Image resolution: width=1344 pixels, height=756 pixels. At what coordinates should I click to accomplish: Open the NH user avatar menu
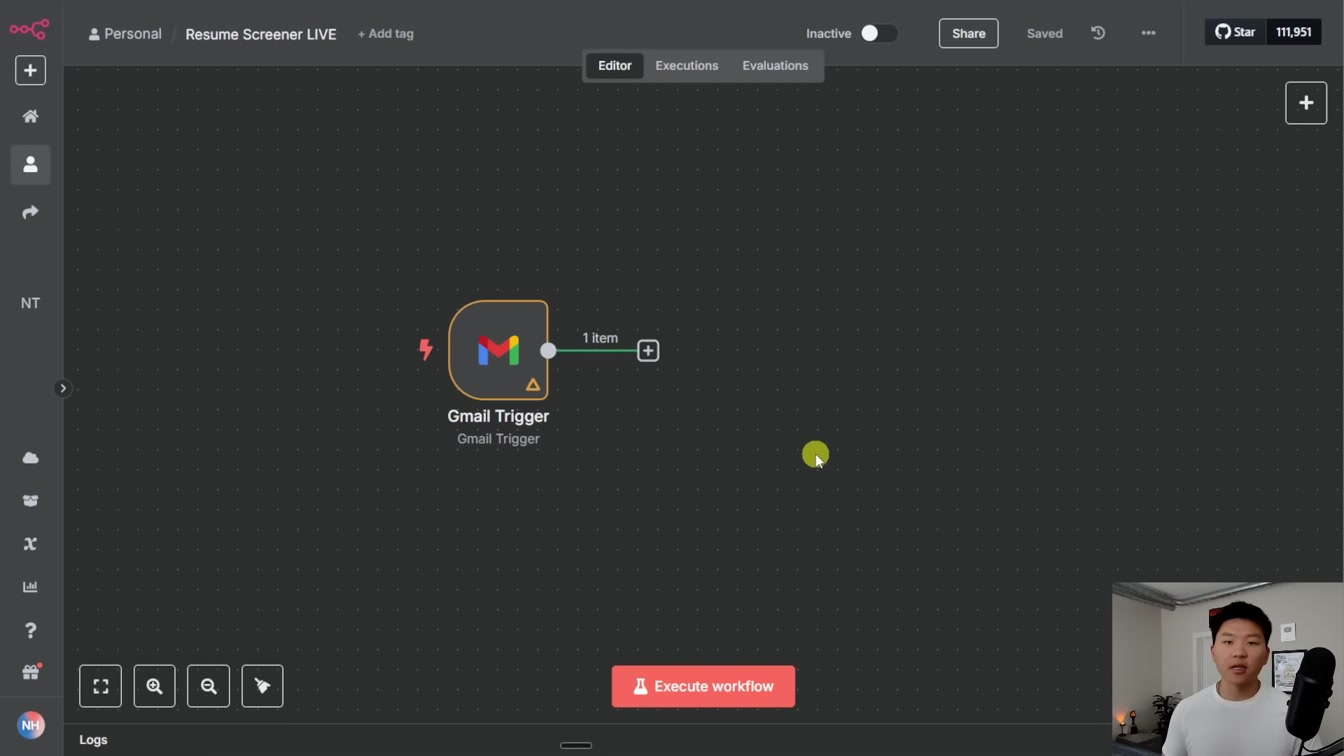coord(30,725)
